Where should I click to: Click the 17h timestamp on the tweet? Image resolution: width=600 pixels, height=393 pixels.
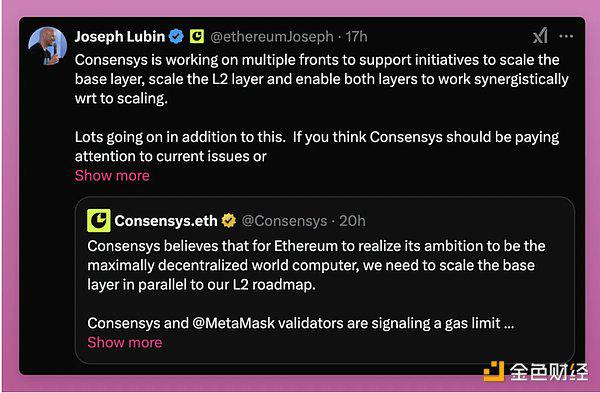(x=356, y=37)
